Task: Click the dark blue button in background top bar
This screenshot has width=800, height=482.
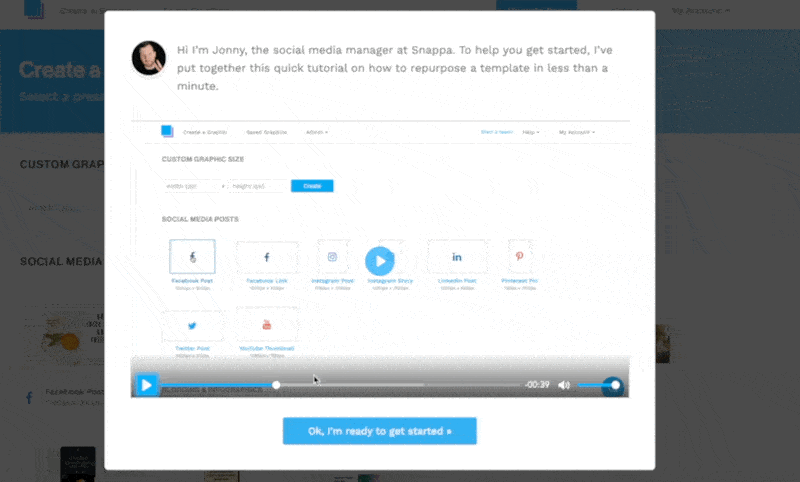Action: pyautogui.click(x=536, y=5)
